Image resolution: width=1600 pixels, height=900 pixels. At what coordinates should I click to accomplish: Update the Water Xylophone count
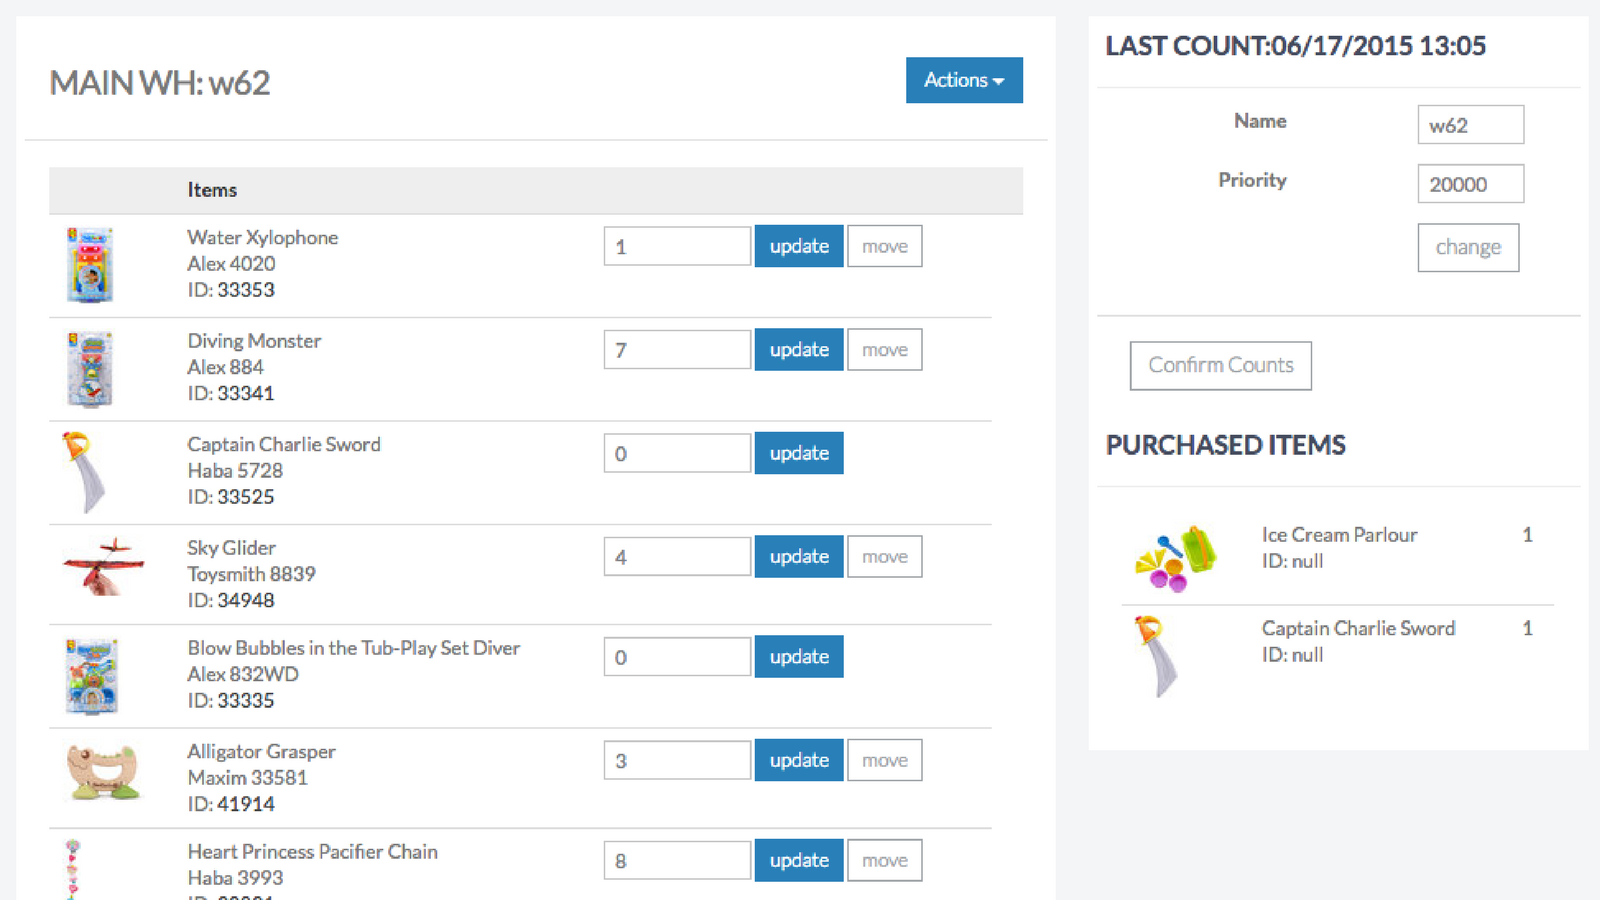pos(798,245)
